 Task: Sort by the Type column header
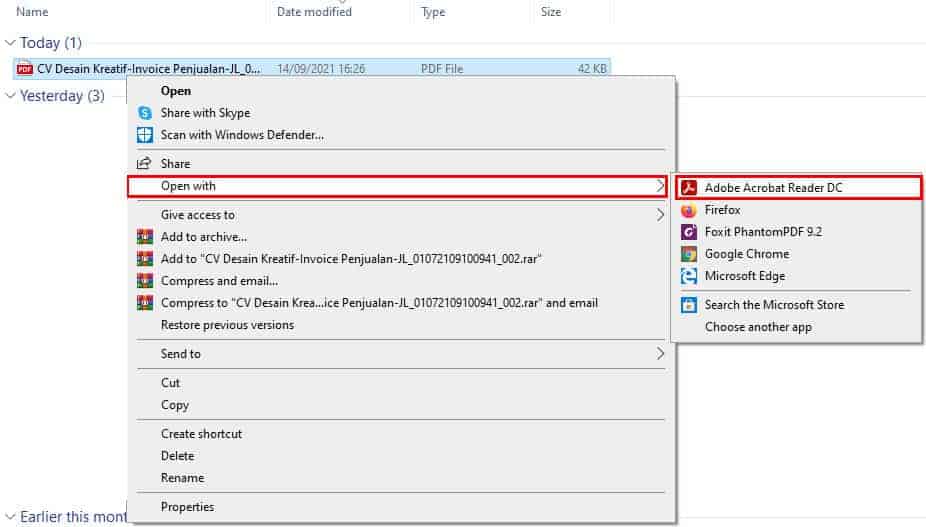pos(433,12)
